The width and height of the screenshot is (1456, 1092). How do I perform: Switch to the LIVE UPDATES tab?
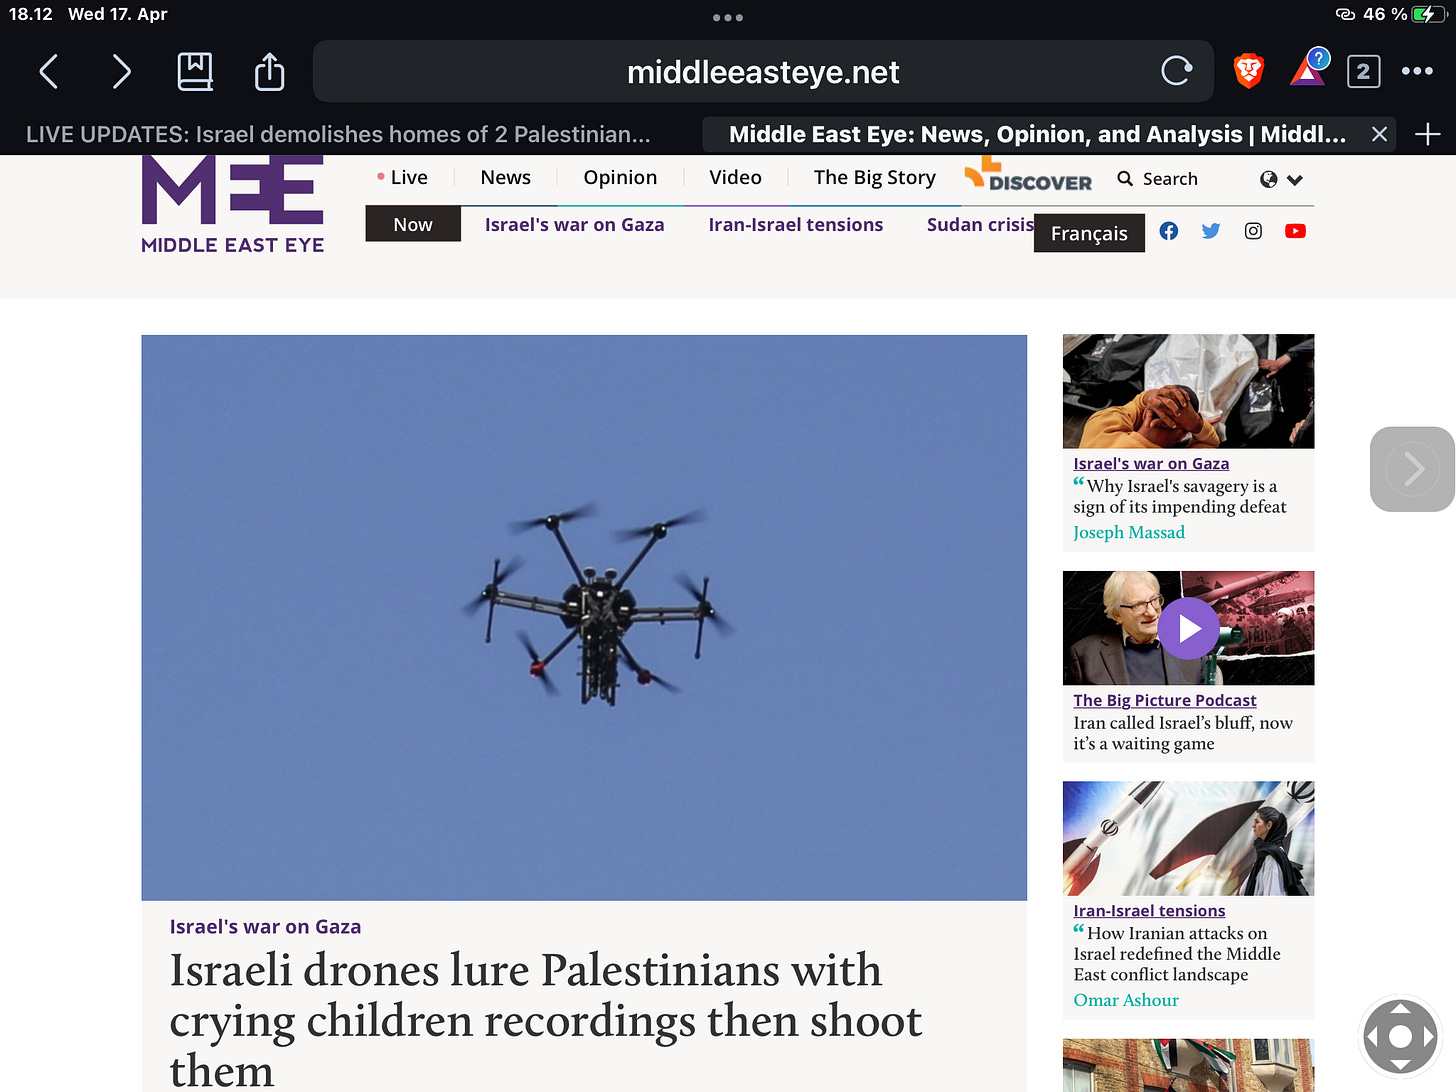[338, 134]
